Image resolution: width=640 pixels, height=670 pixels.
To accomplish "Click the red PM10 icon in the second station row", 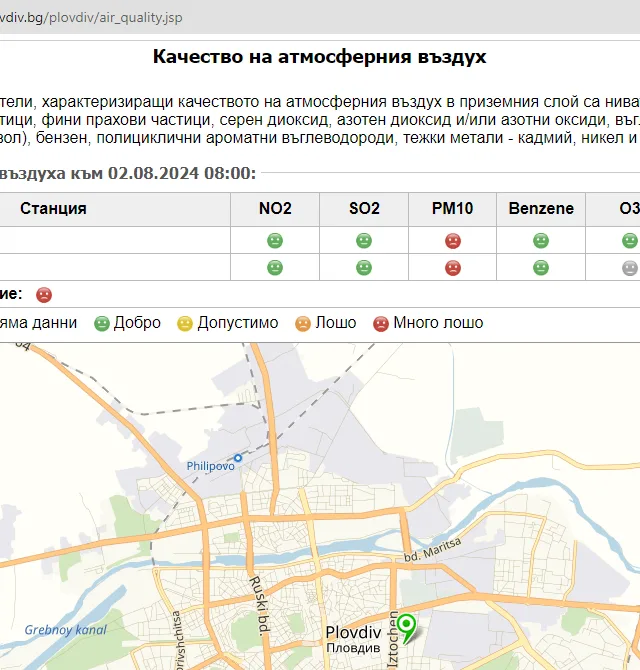I will (x=452, y=268).
